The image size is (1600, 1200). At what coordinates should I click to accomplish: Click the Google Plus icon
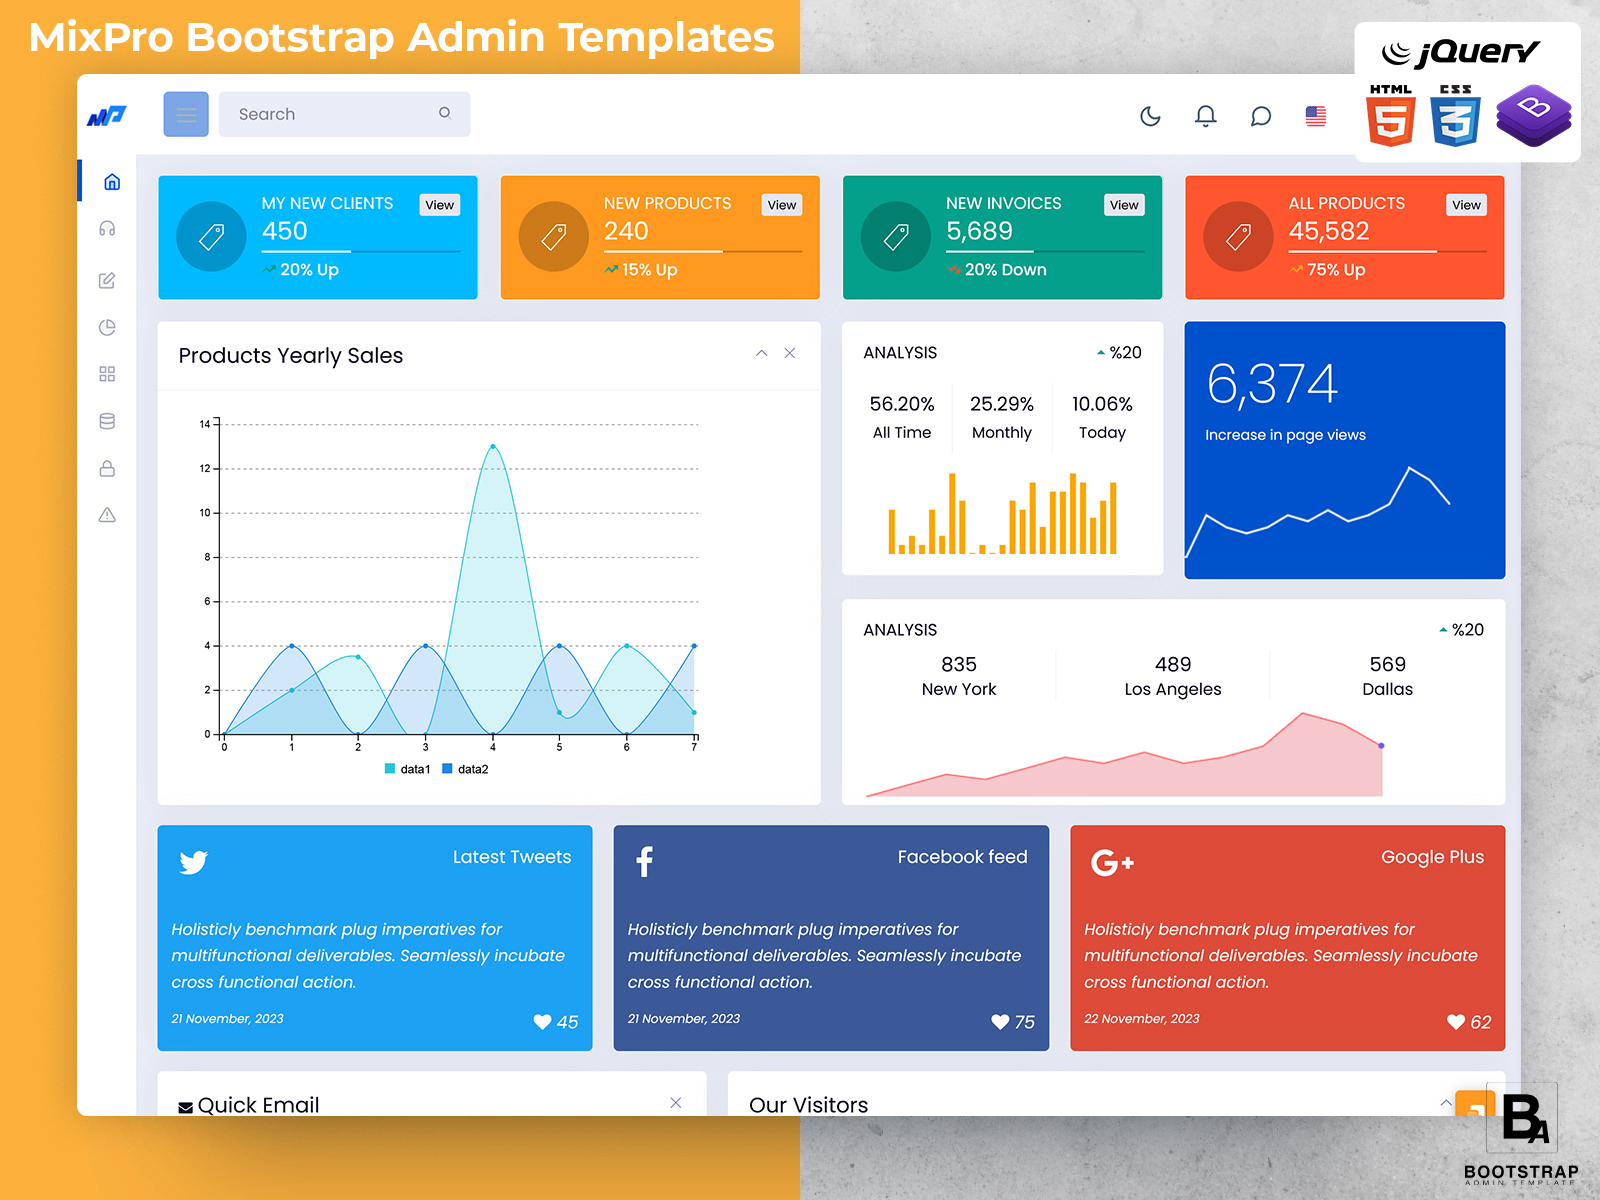coord(1112,862)
